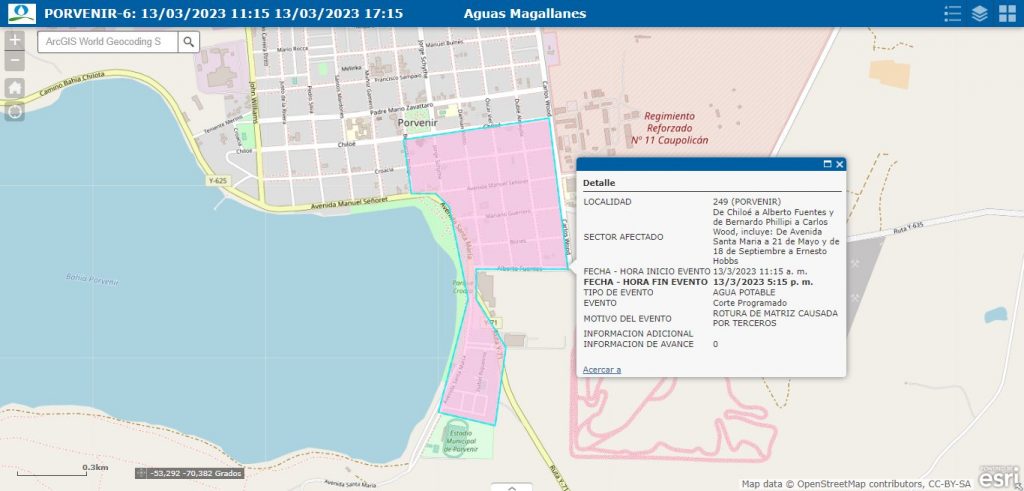
Task: Maximize the Detalle popup window
Action: point(827,164)
